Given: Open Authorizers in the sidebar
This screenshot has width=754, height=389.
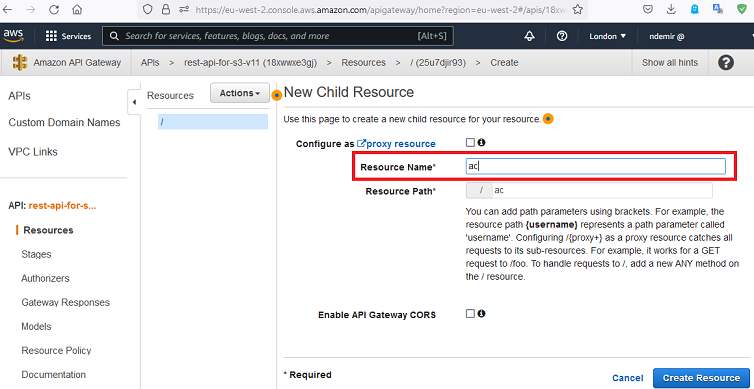Looking at the screenshot, I should pyautogui.click(x=45, y=278).
